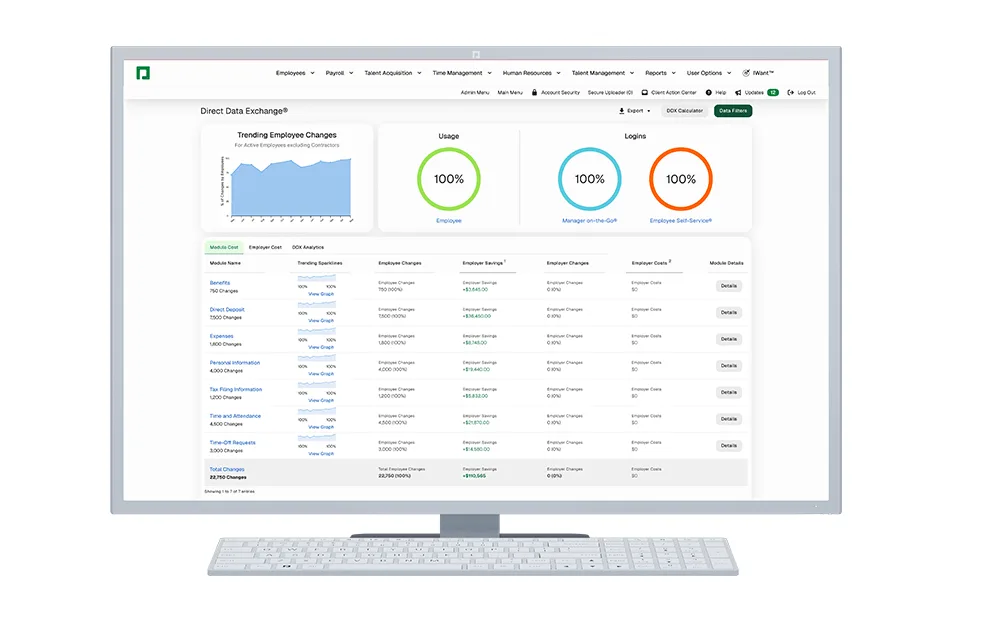Screen dimensions: 1007x630
Task: Click the Account Security lock icon
Action: click(534, 92)
